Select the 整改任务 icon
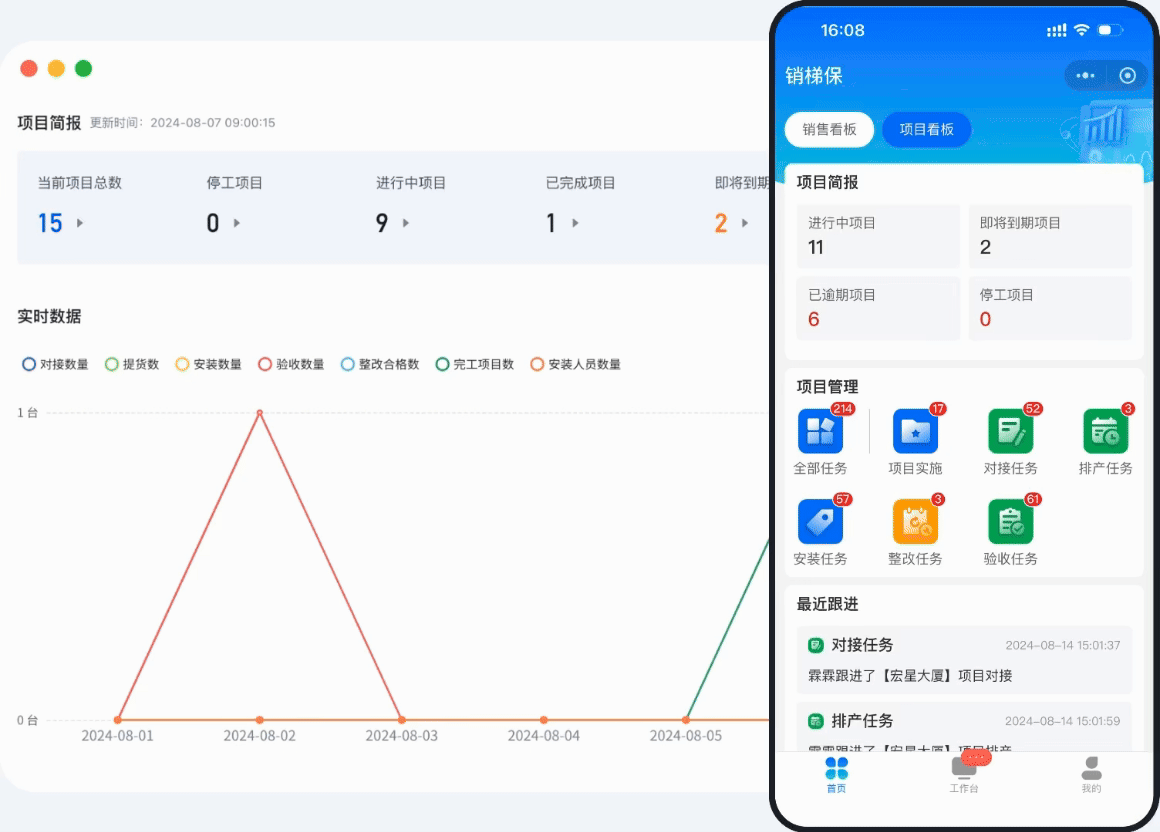The width and height of the screenshot is (1160, 832). (916, 520)
